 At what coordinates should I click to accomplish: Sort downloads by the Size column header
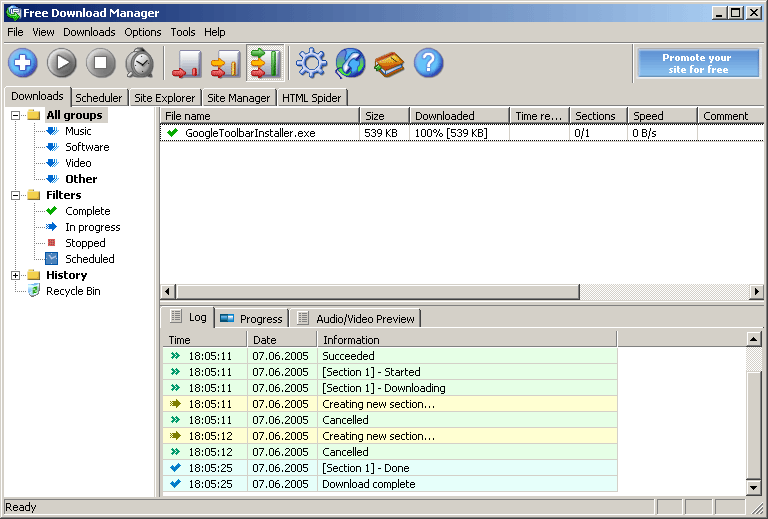coord(384,116)
